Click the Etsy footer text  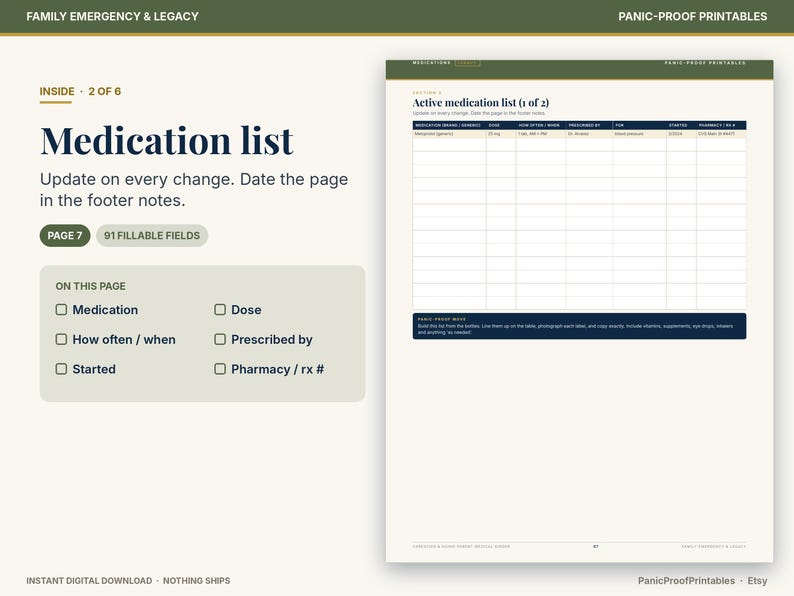757,581
